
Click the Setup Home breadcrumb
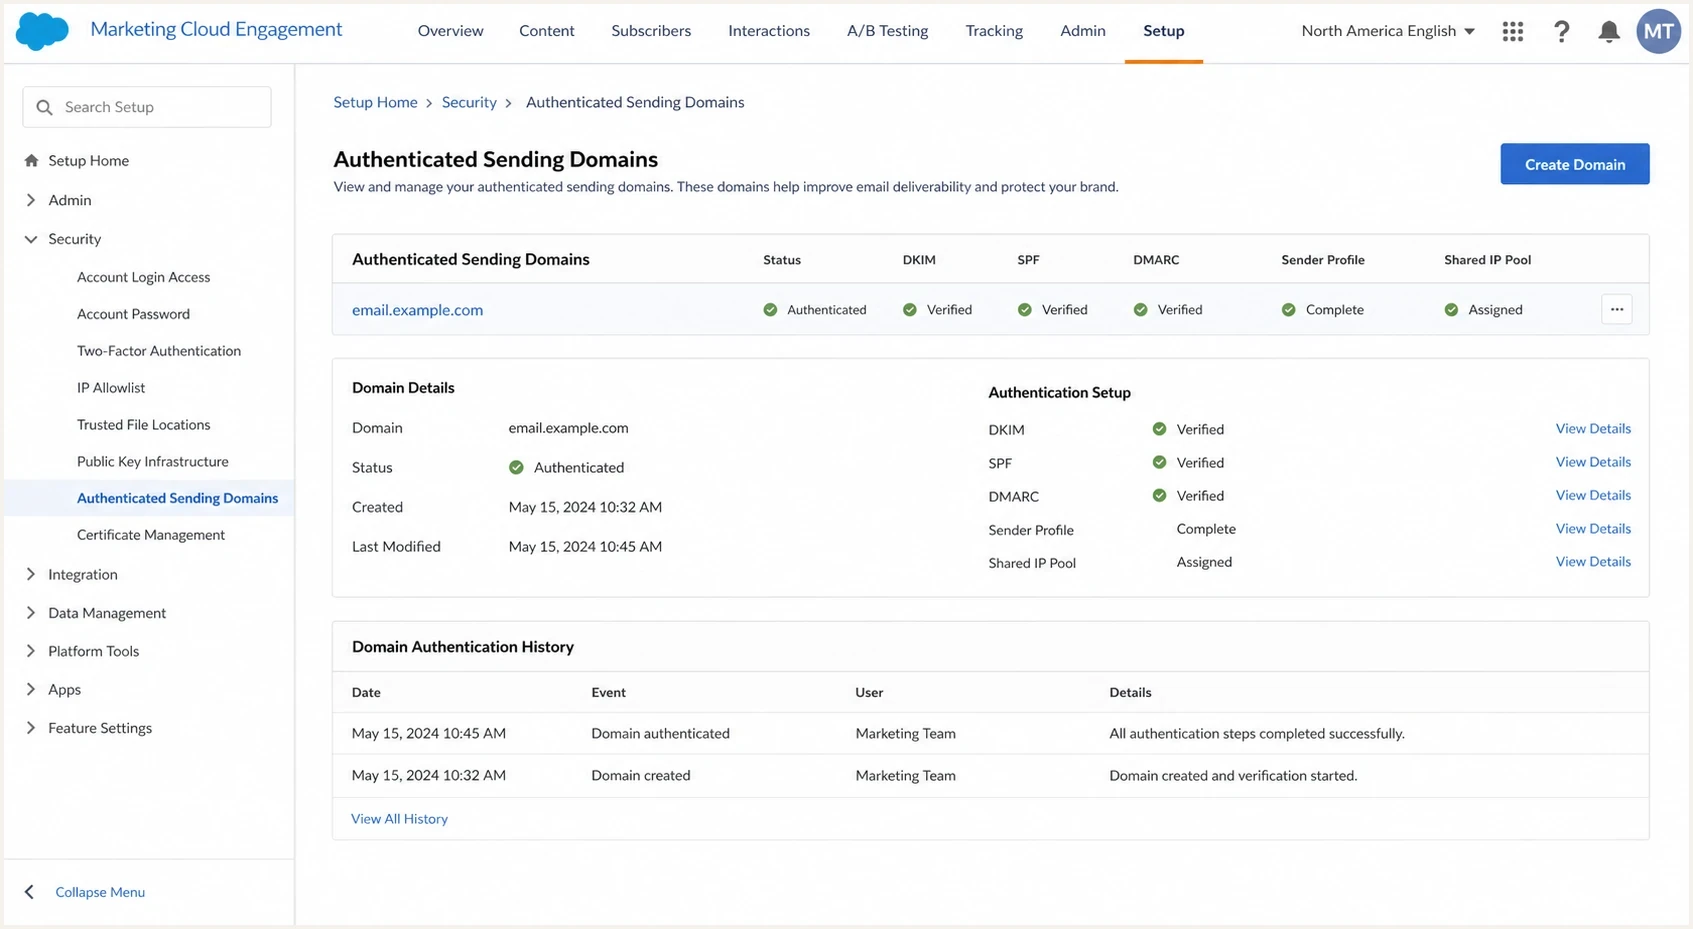click(x=375, y=102)
